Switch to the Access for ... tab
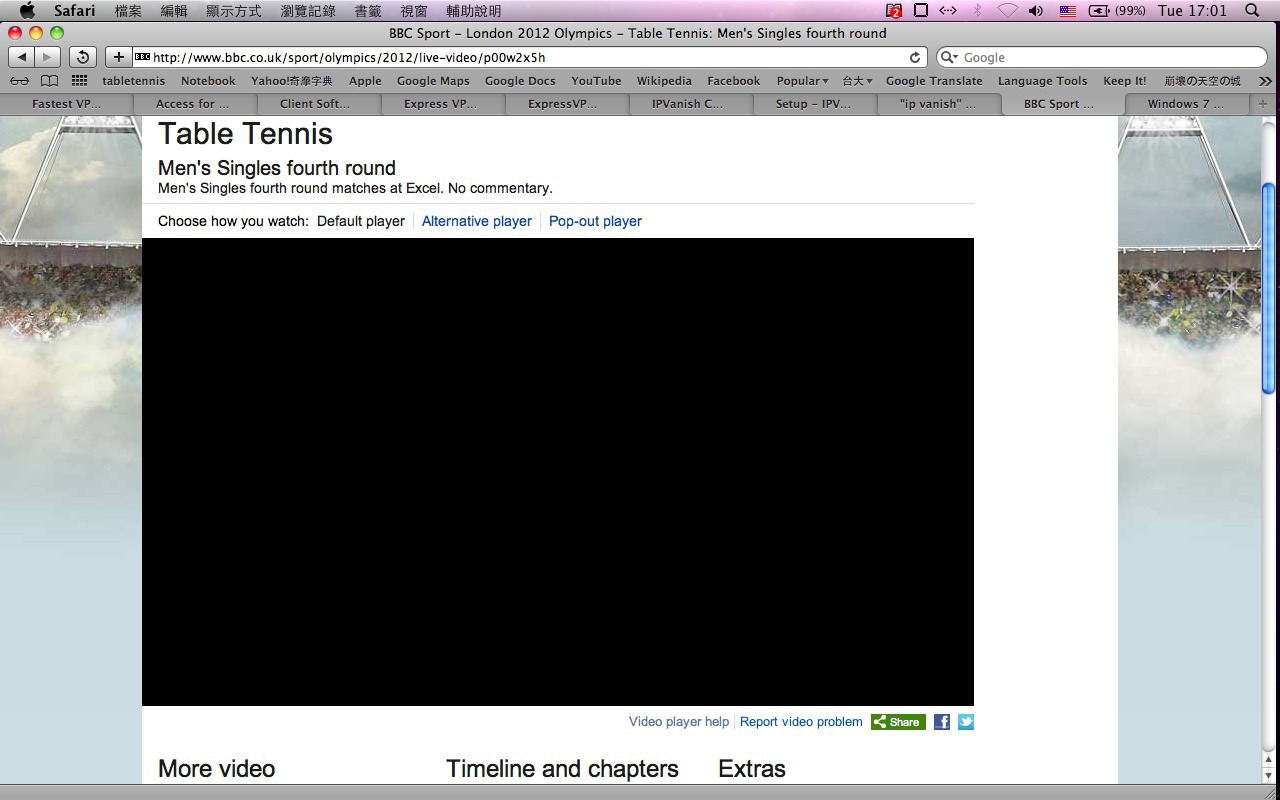 pyautogui.click(x=192, y=103)
